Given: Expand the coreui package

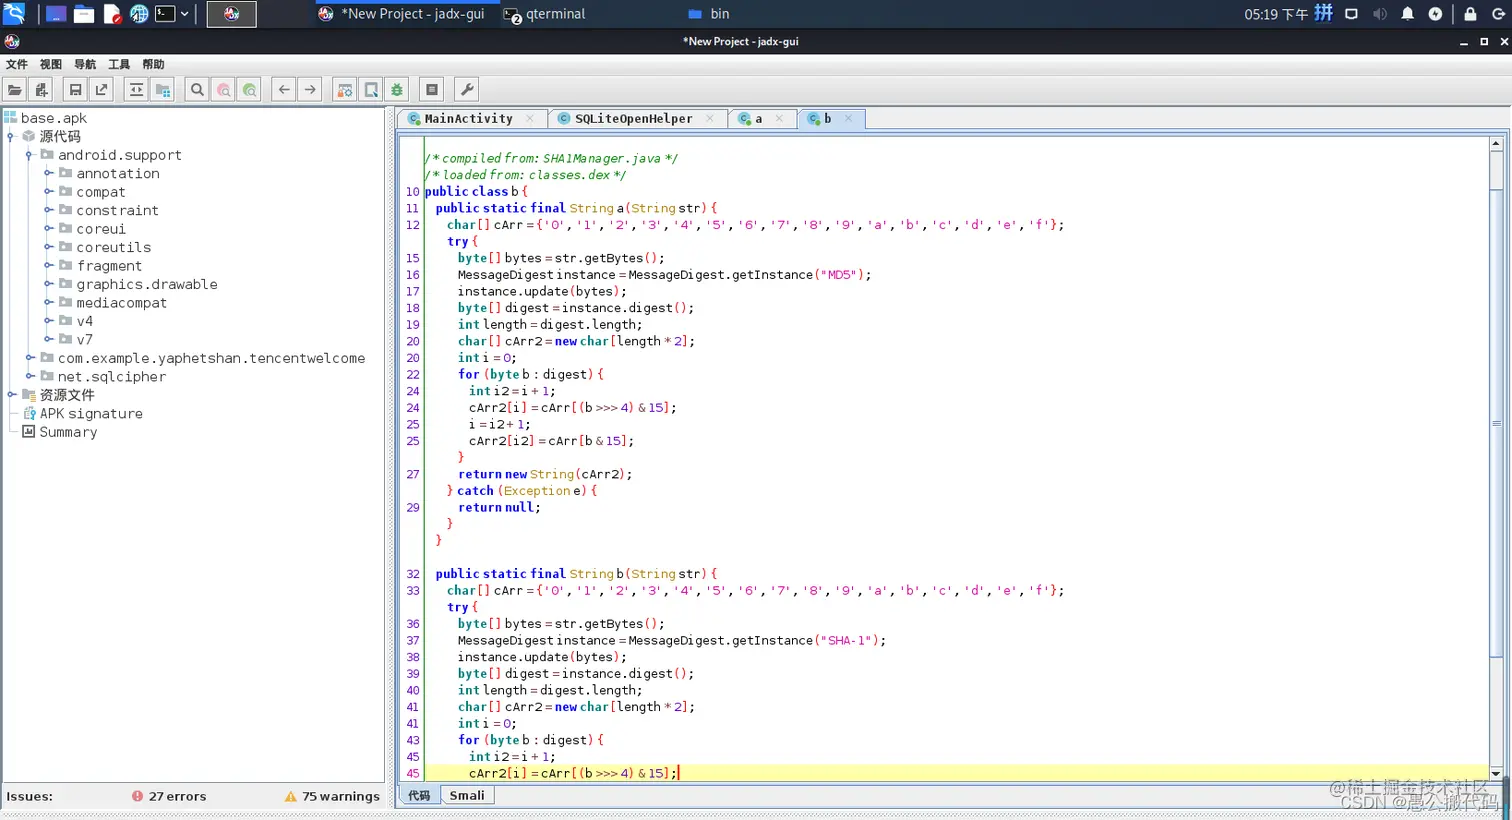Looking at the screenshot, I should [x=48, y=229].
